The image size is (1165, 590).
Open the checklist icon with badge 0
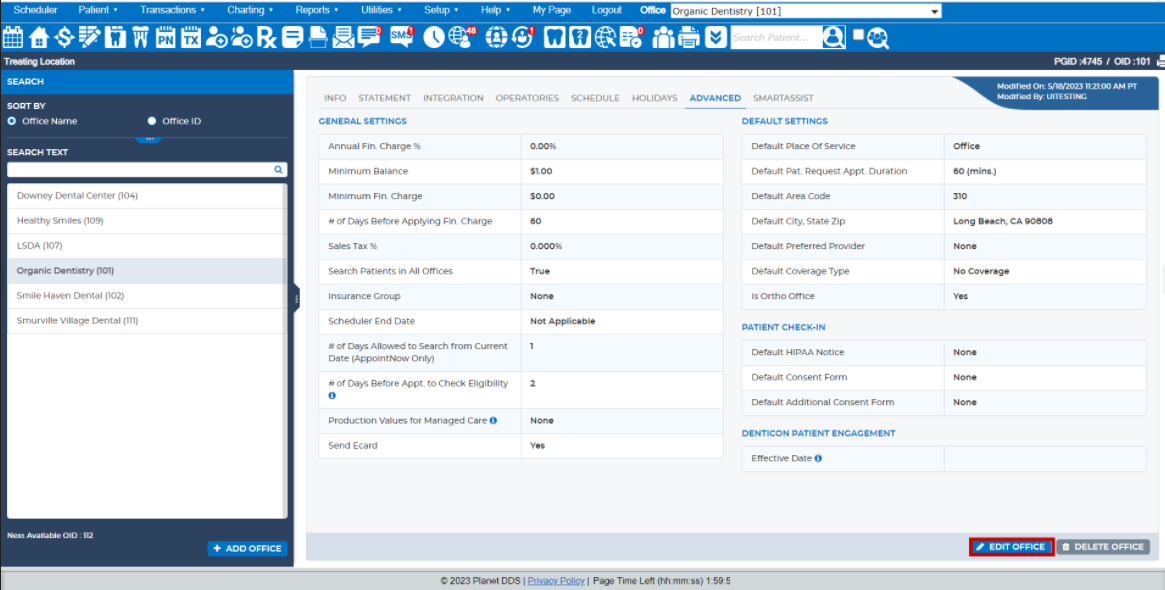click(x=632, y=36)
